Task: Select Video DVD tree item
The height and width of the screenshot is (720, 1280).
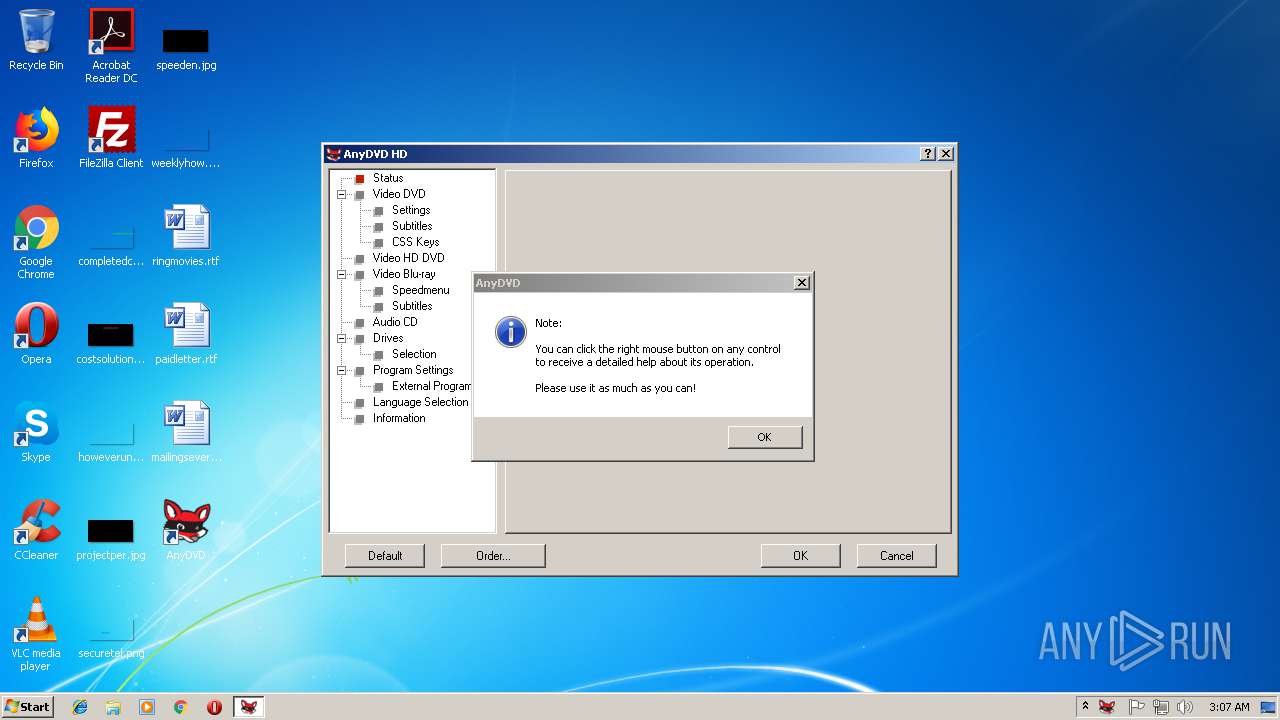Action: tap(399, 194)
